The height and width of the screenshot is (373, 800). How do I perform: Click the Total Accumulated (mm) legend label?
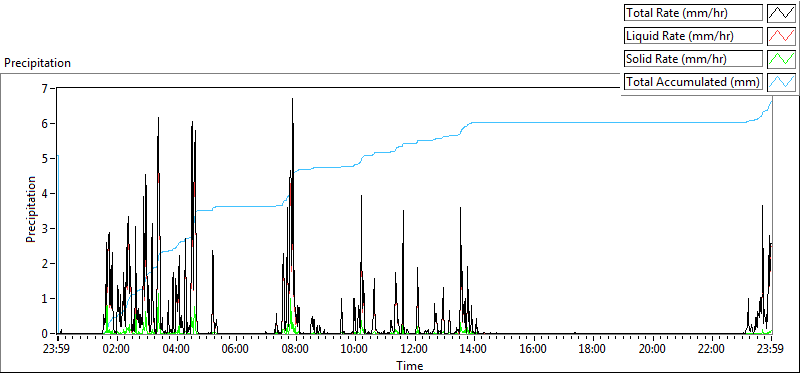pyautogui.click(x=692, y=82)
